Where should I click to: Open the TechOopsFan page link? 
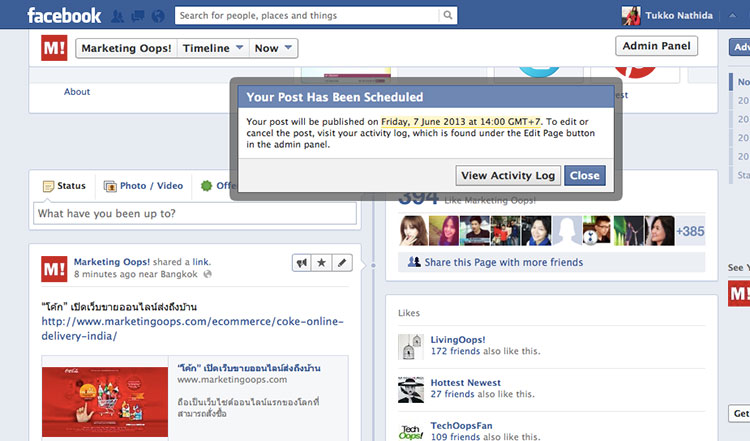(461, 426)
